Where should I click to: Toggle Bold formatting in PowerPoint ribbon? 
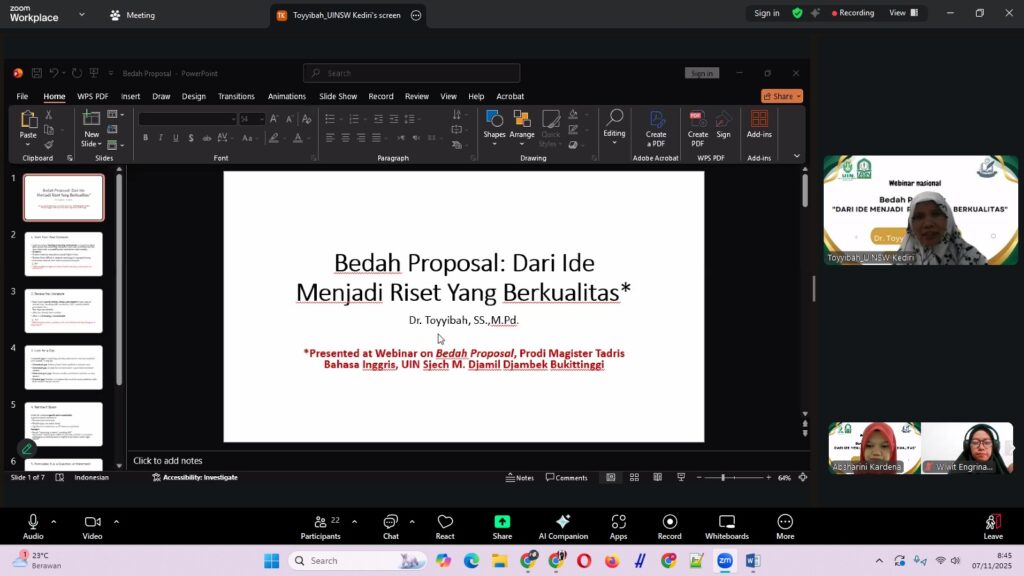click(x=146, y=137)
